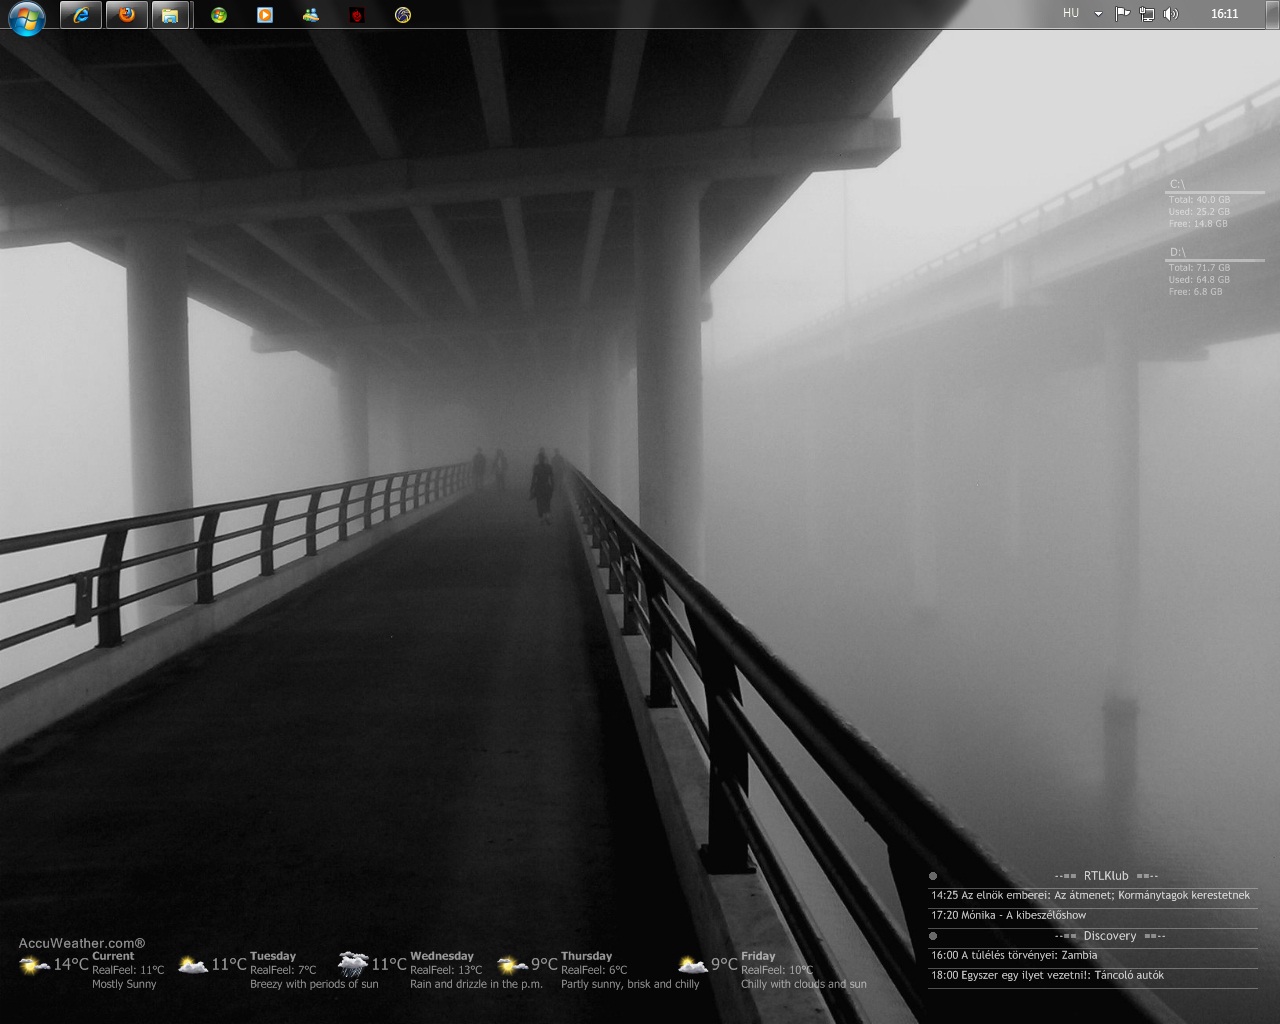
Task: Click the Friday cloudy forecast icon
Action: pyautogui.click(x=693, y=965)
